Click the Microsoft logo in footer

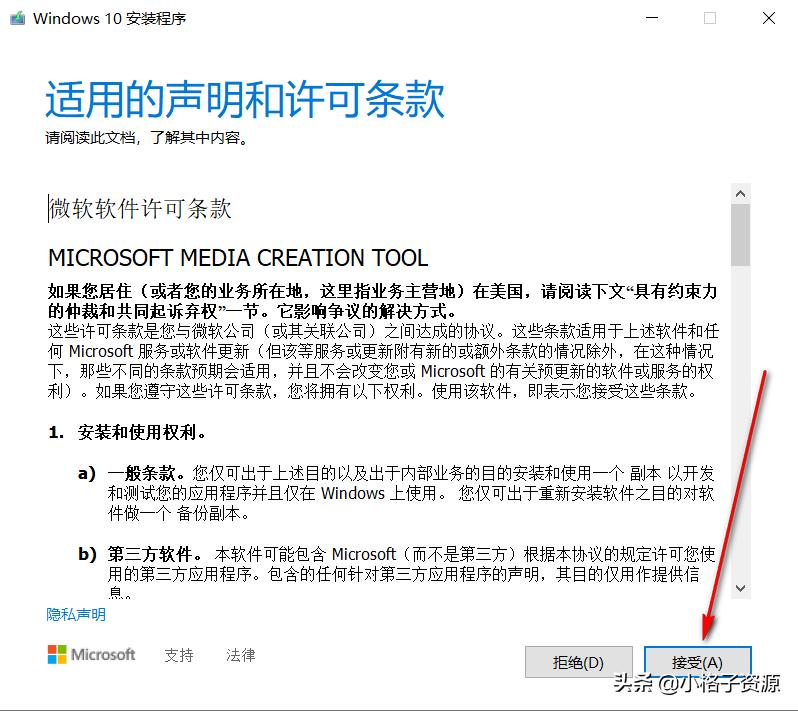click(91, 654)
